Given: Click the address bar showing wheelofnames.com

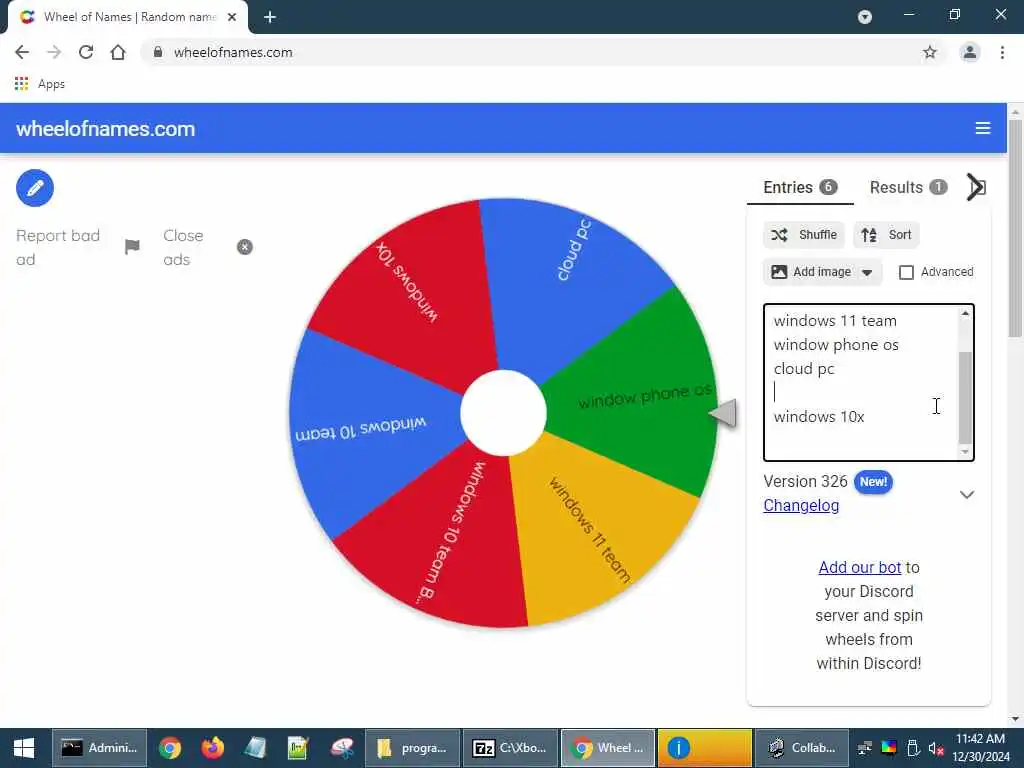Looking at the screenshot, I should (x=541, y=52).
